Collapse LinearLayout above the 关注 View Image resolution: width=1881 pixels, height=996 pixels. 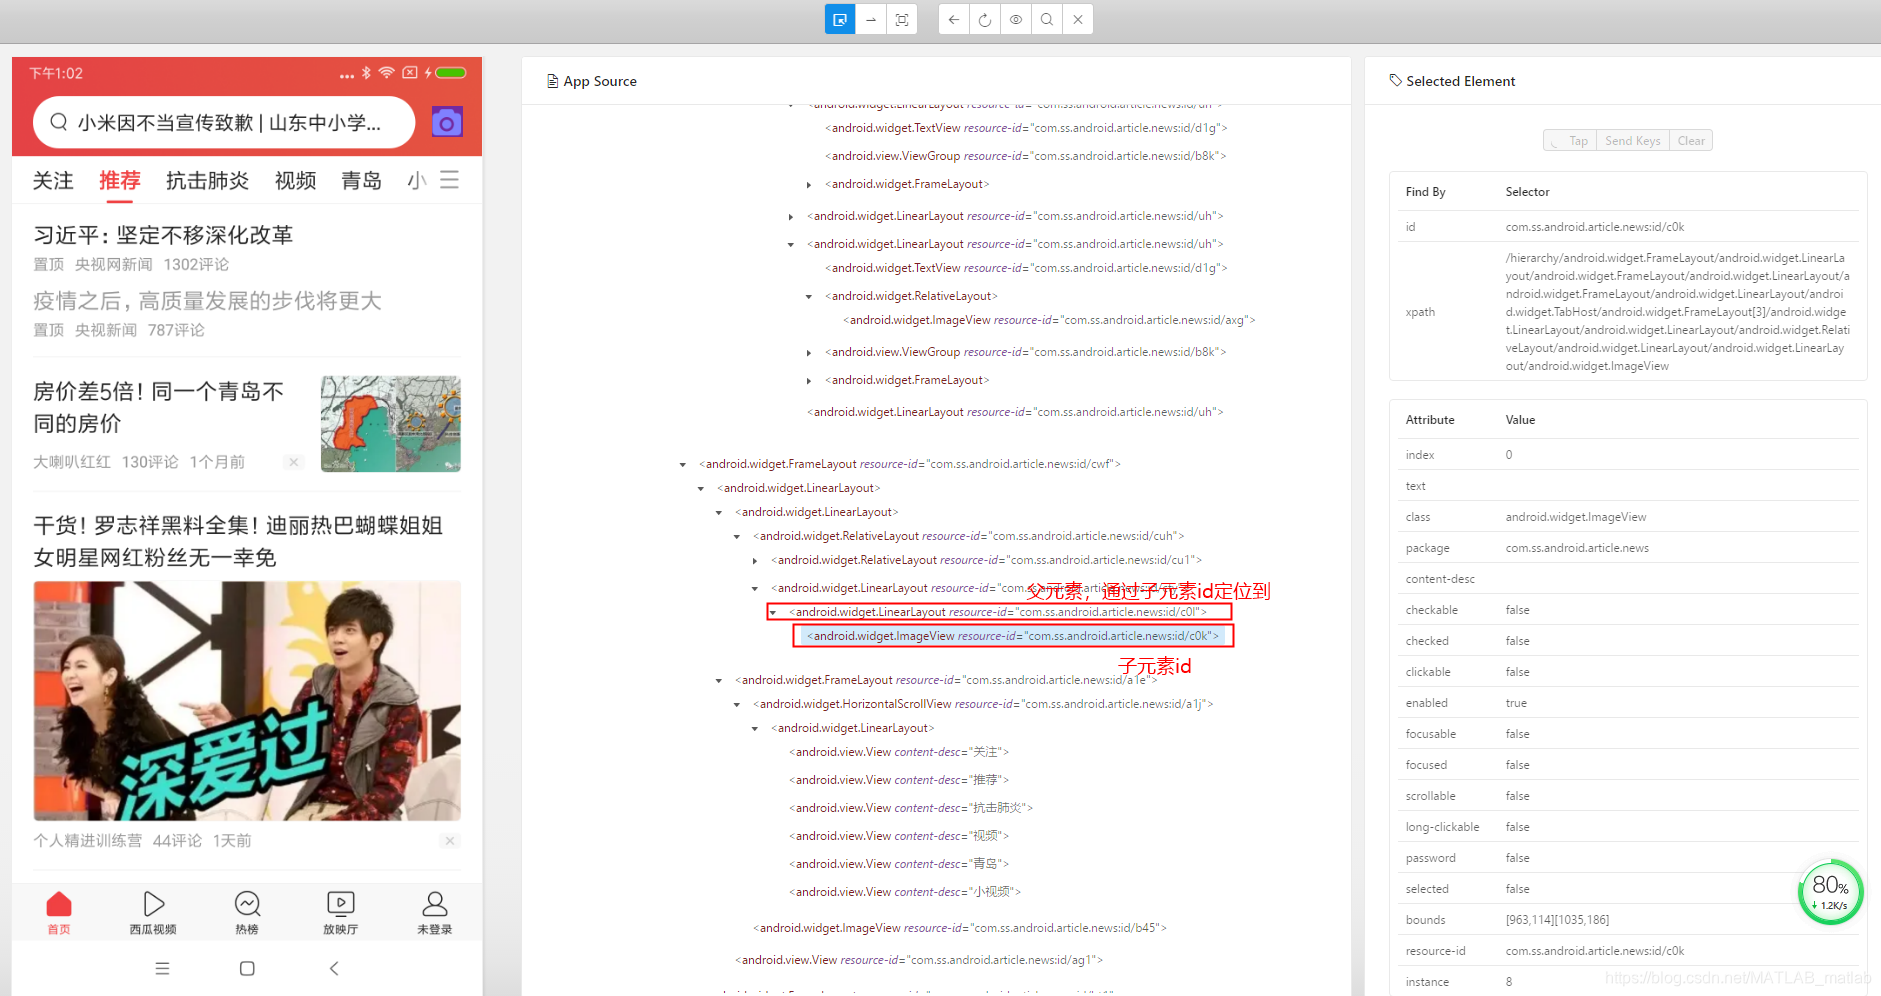pyautogui.click(x=755, y=728)
